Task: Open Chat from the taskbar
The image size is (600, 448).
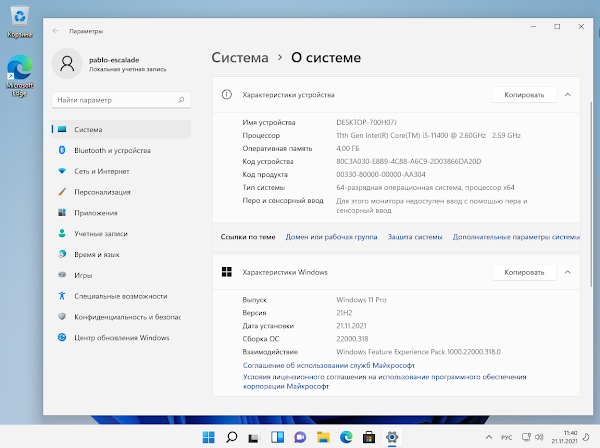Action: [x=300, y=437]
